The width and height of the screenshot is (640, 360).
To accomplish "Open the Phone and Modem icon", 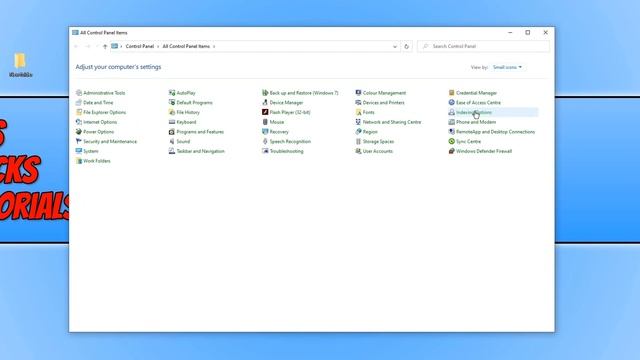I will coord(451,122).
